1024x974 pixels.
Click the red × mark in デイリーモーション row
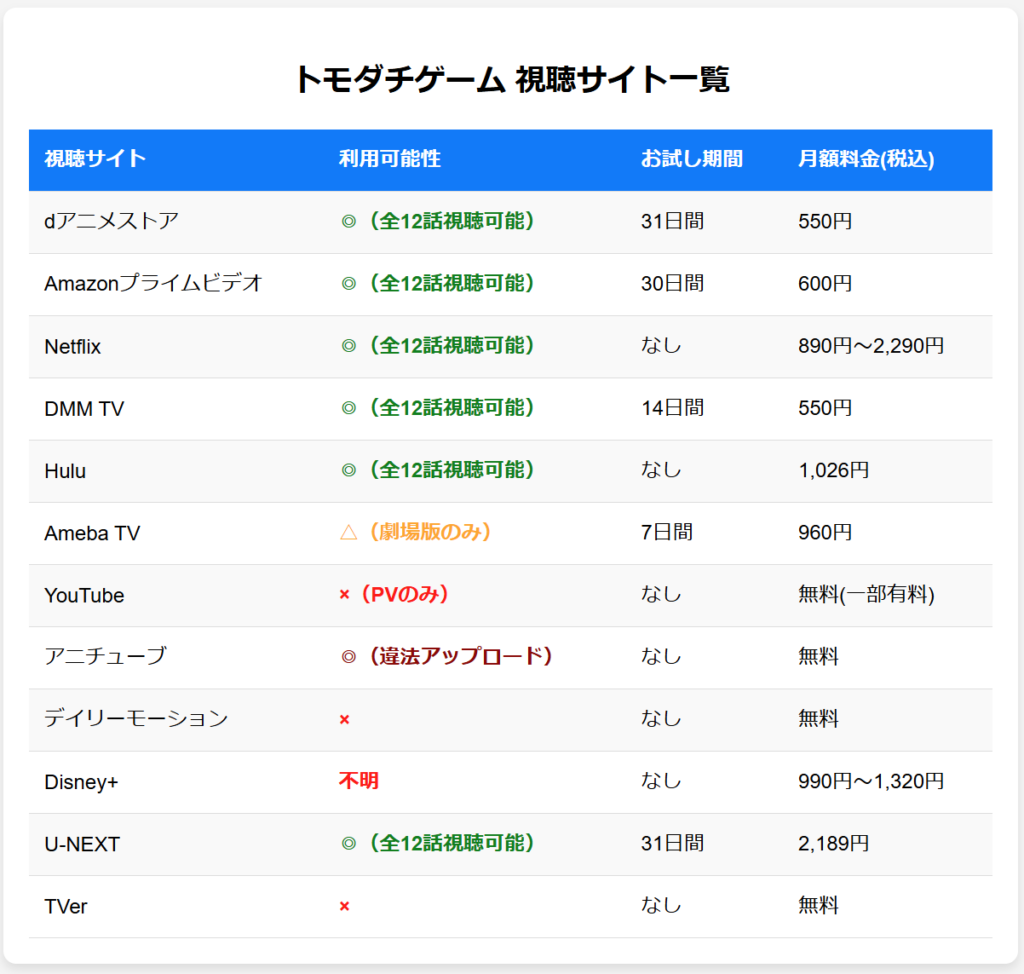tap(345, 719)
